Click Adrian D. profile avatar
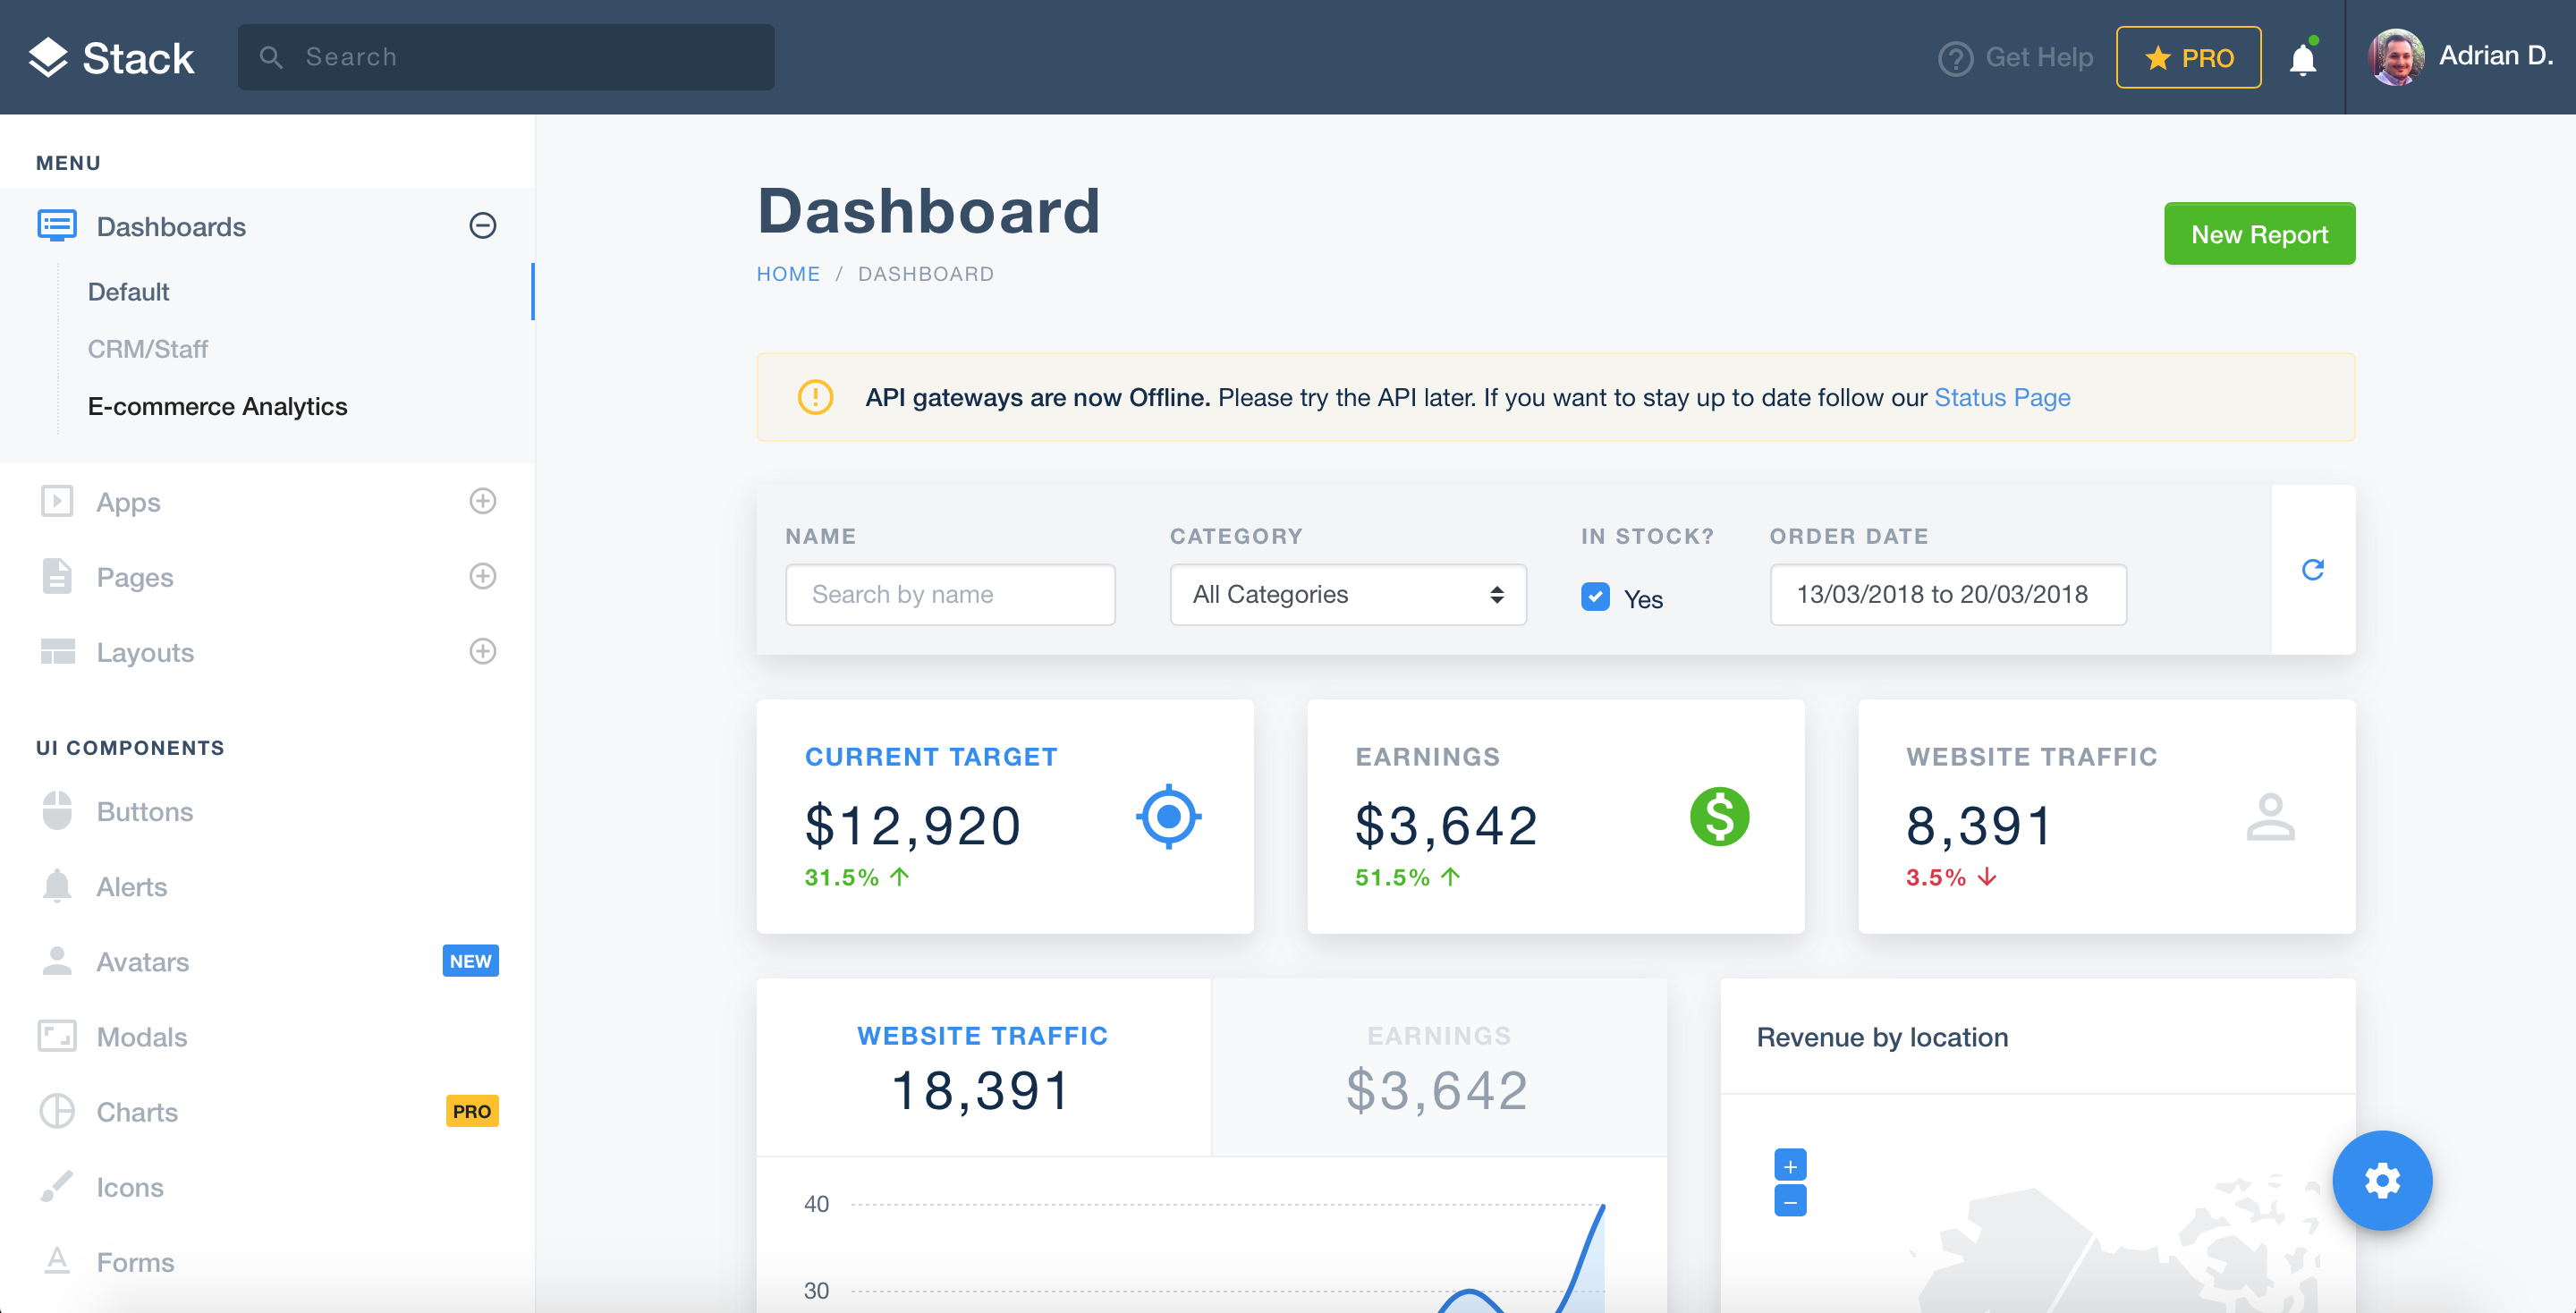 pyautogui.click(x=2396, y=57)
